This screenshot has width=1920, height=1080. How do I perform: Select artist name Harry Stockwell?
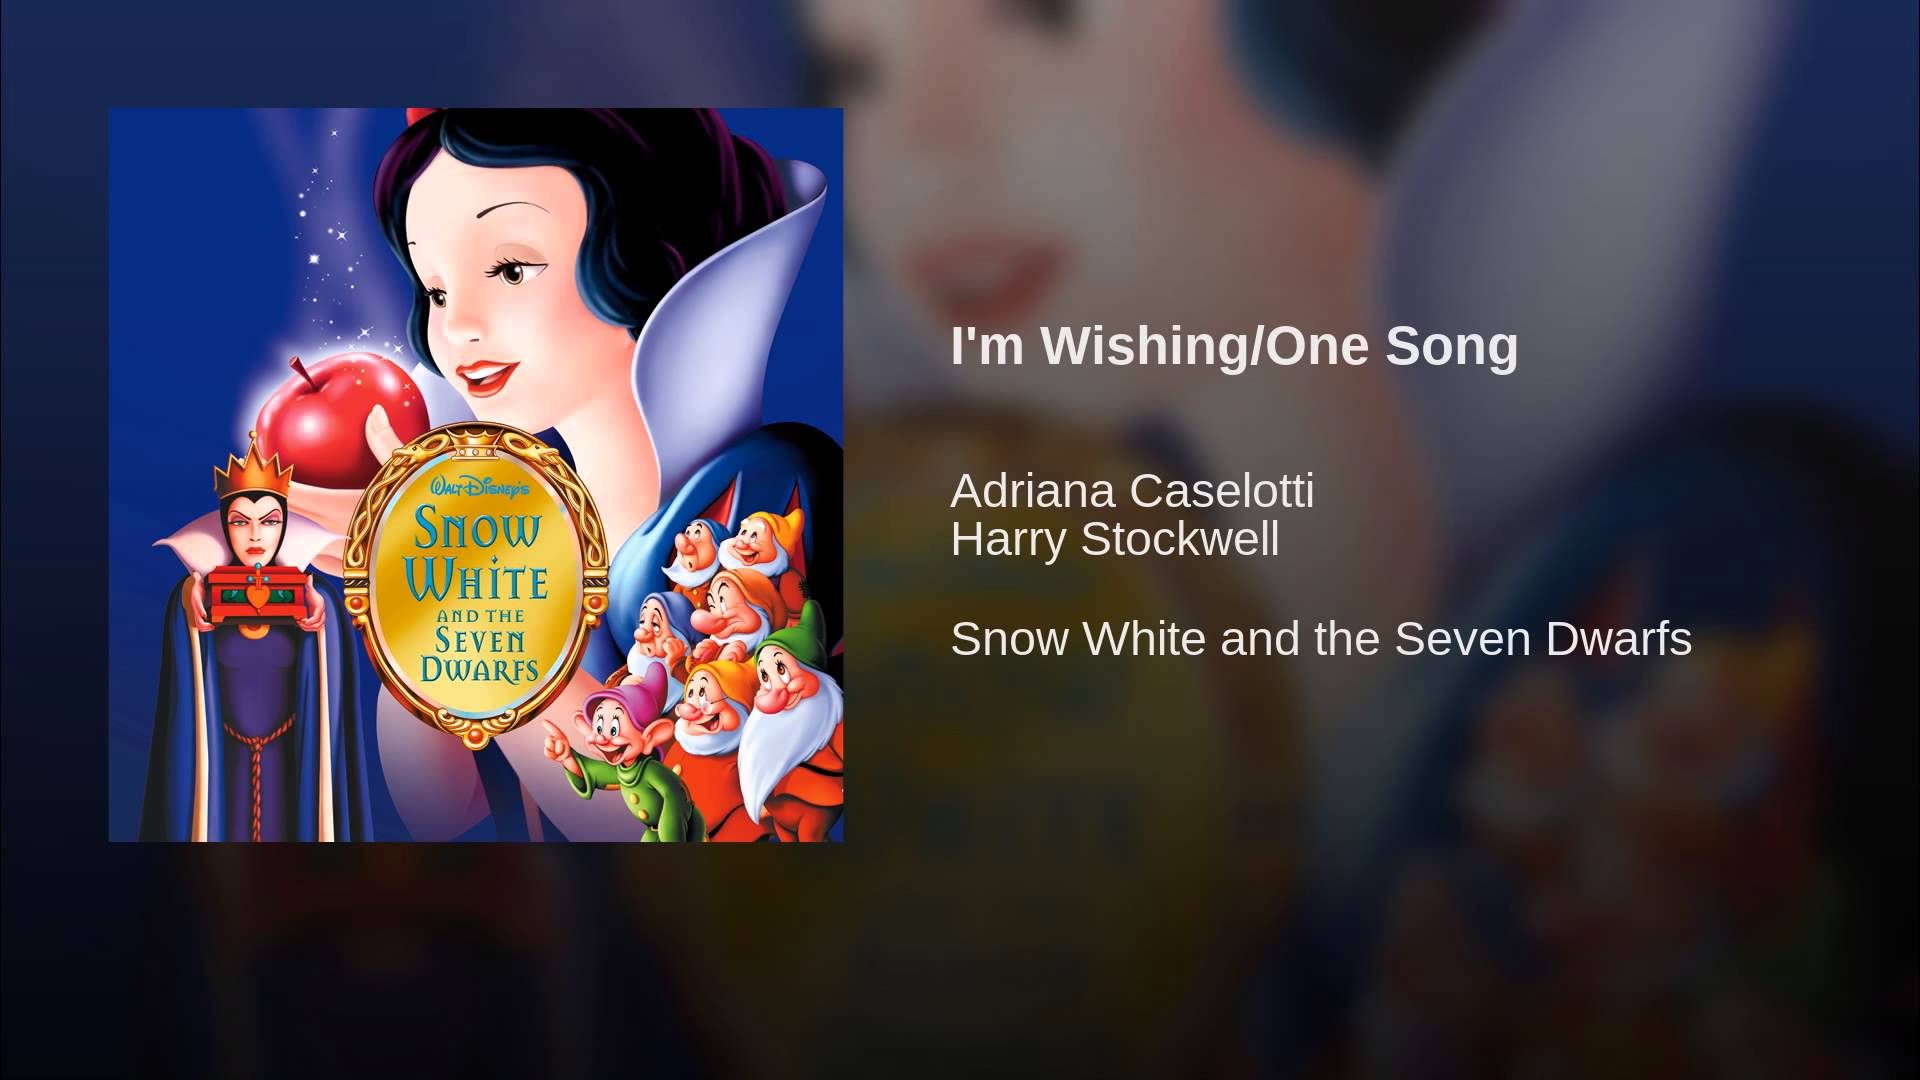pos(1115,539)
